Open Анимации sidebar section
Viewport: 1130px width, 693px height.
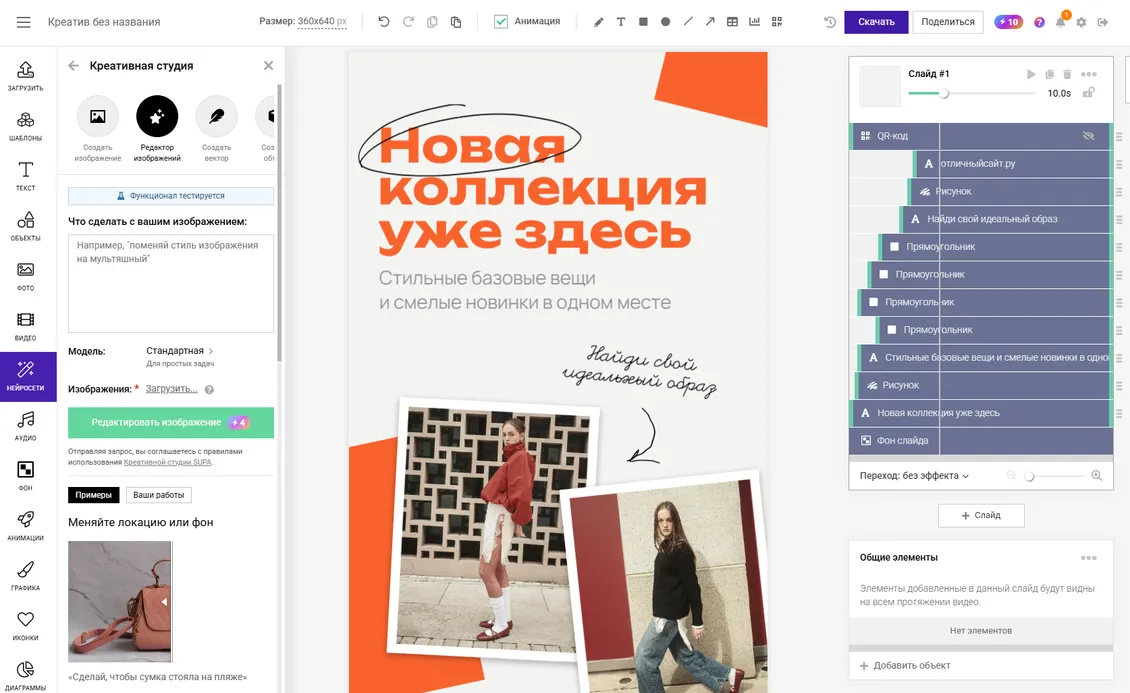[25, 527]
